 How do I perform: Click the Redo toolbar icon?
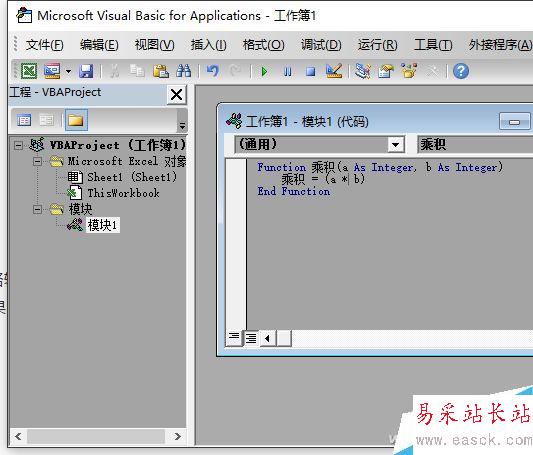pyautogui.click(x=236, y=71)
